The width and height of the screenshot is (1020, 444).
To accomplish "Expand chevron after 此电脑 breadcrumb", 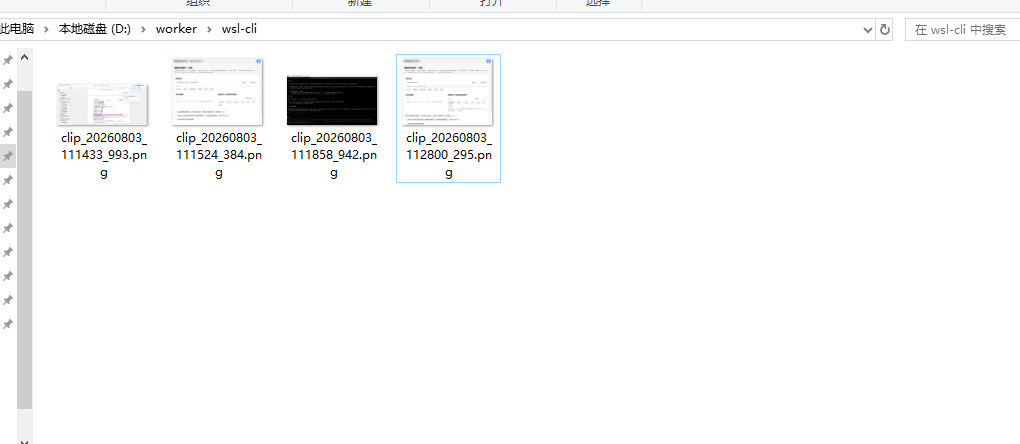I will point(46,29).
